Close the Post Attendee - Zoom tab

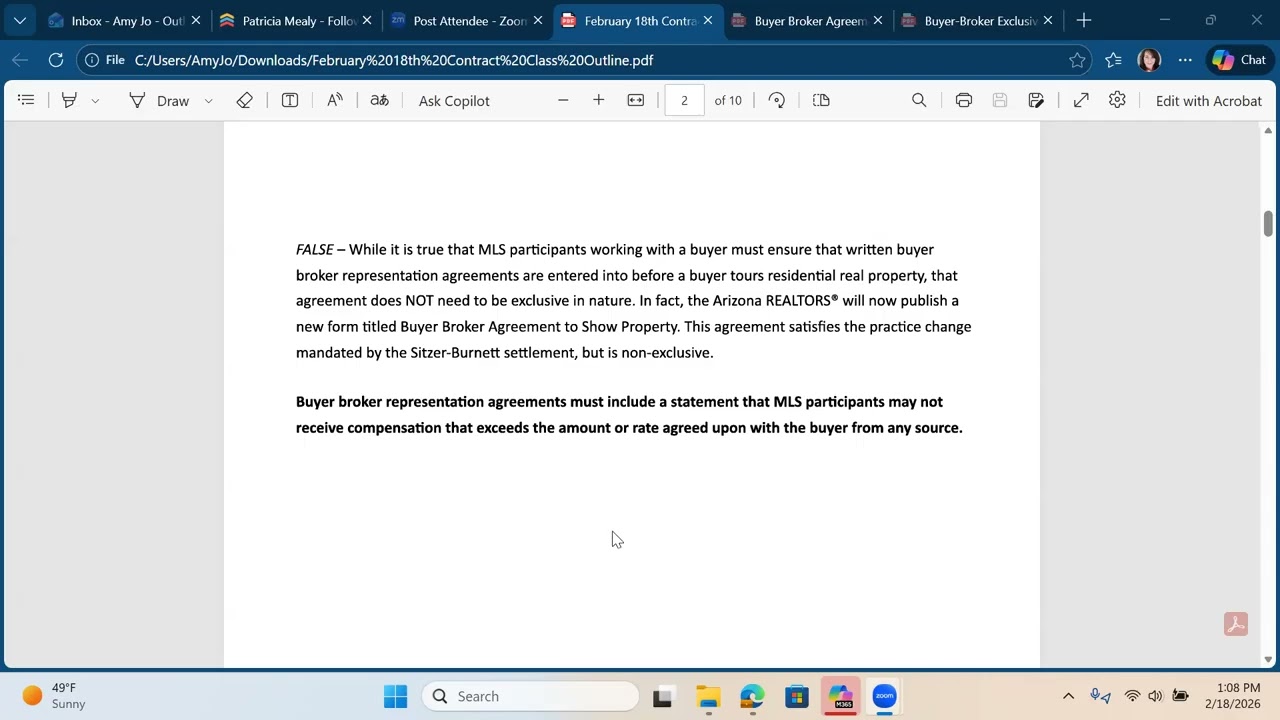[x=537, y=20]
